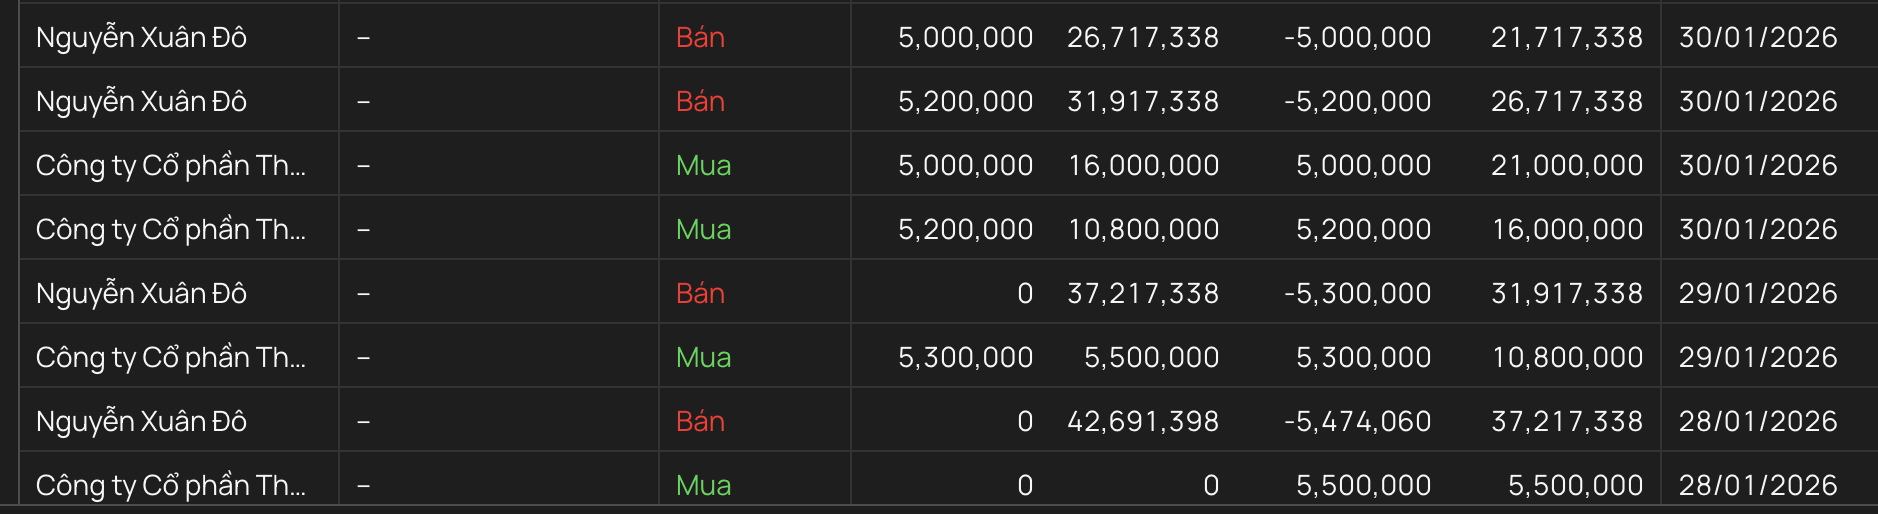
Task: Select the -5,200,000 change cell
Action: [1357, 101]
